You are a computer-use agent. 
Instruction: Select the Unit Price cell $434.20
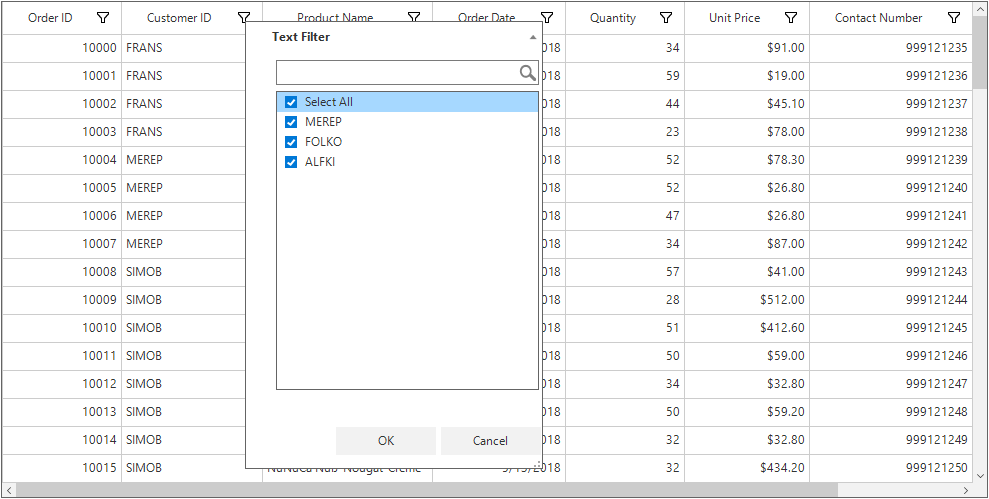pos(747,468)
